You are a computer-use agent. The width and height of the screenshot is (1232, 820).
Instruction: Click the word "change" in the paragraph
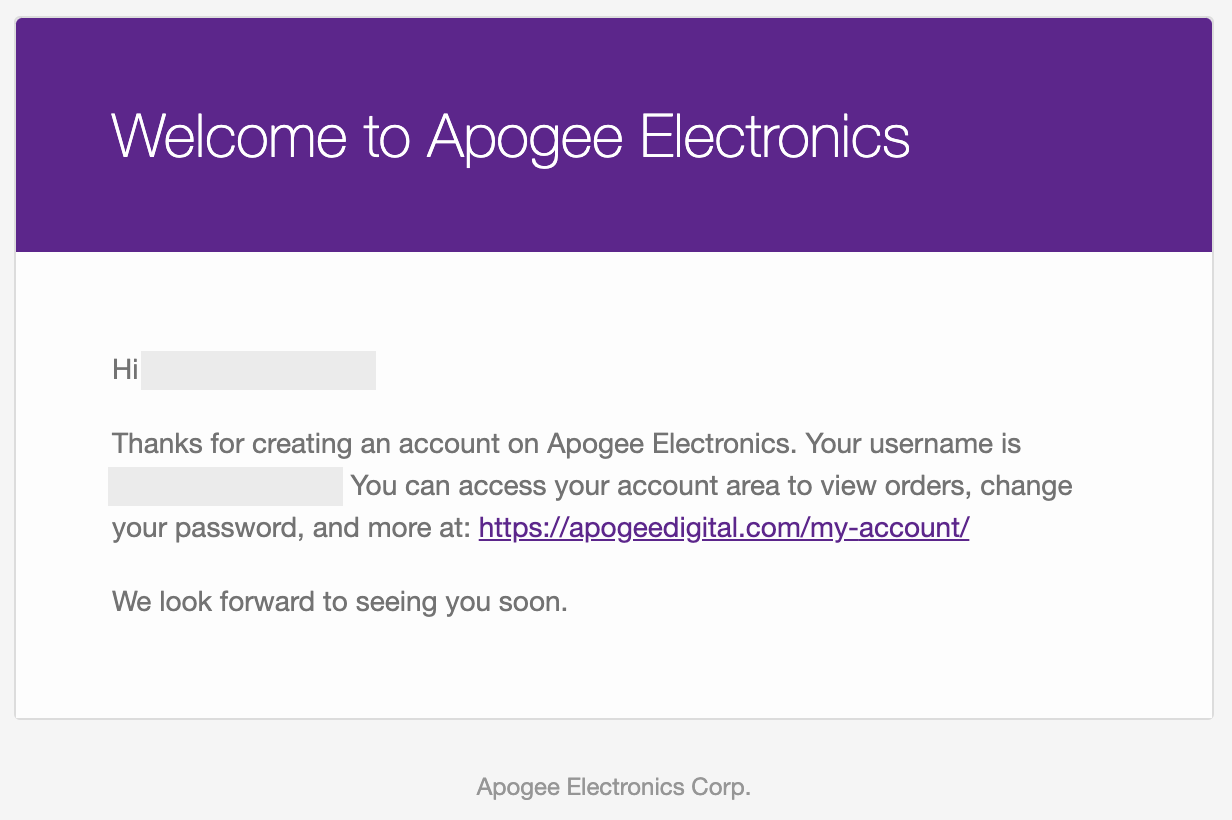coord(1026,486)
